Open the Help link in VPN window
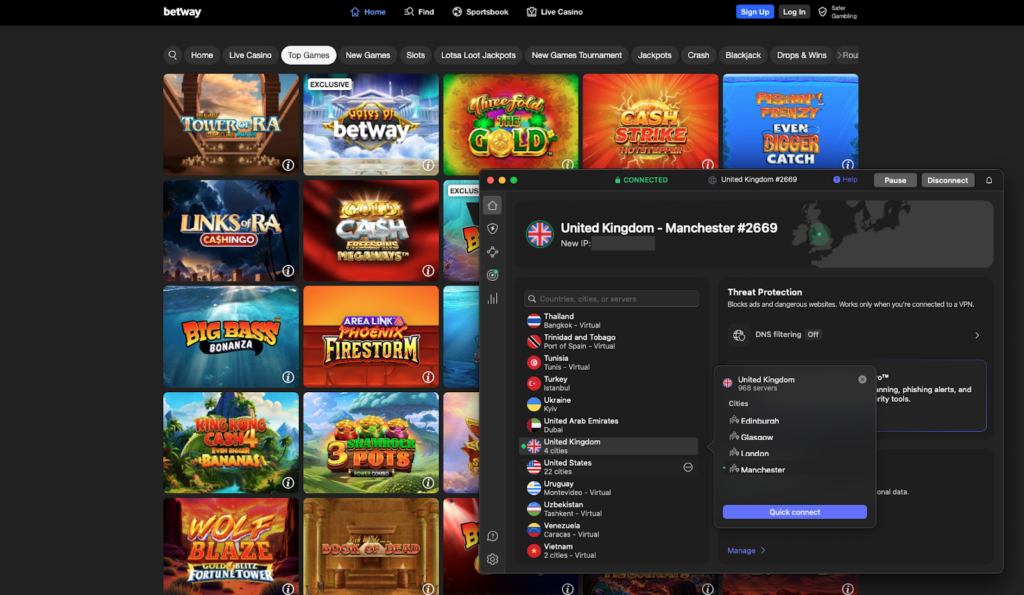 tap(845, 180)
